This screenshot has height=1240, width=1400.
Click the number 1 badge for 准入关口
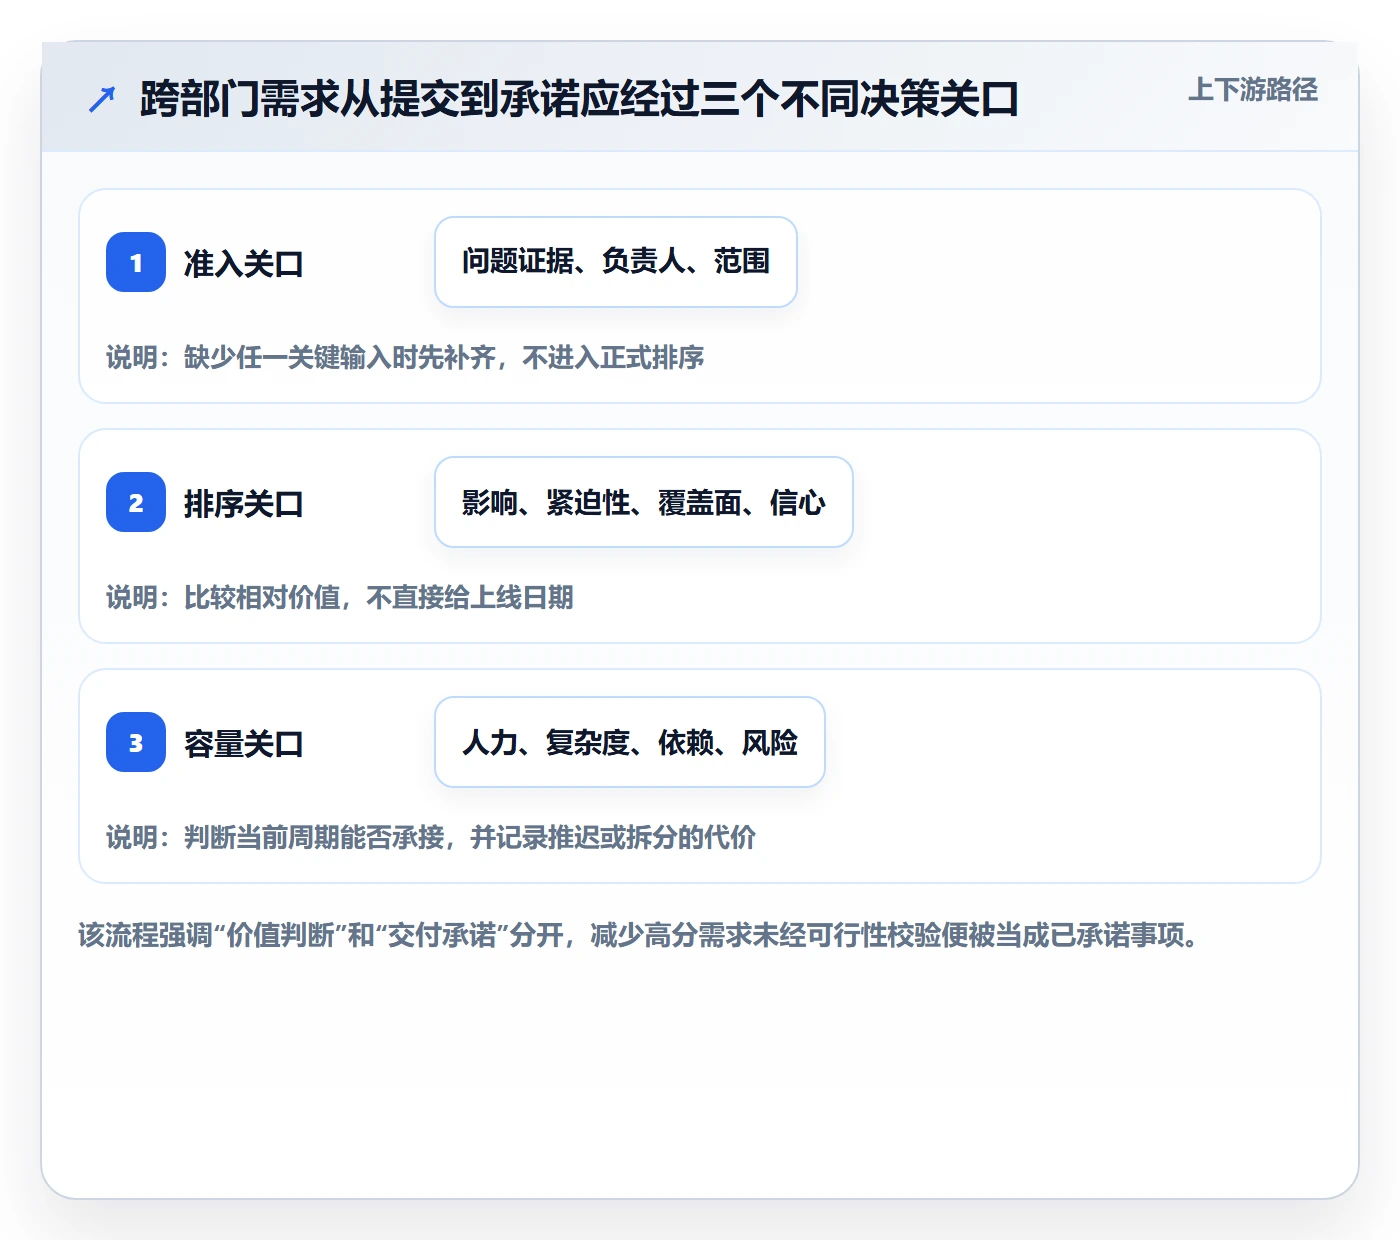(136, 262)
